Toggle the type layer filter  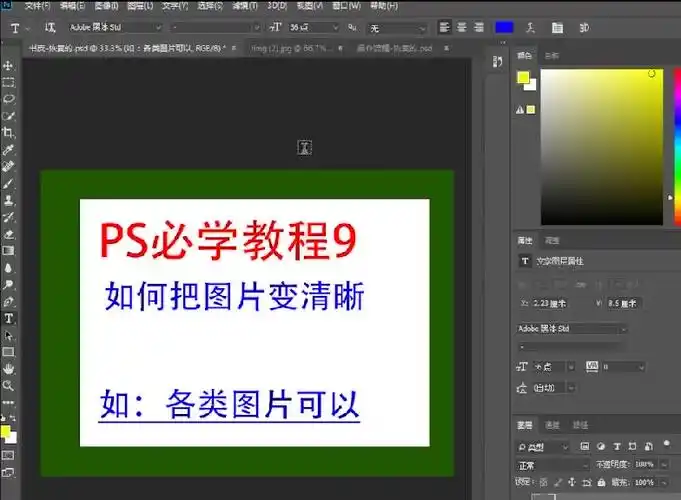[x=617, y=446]
